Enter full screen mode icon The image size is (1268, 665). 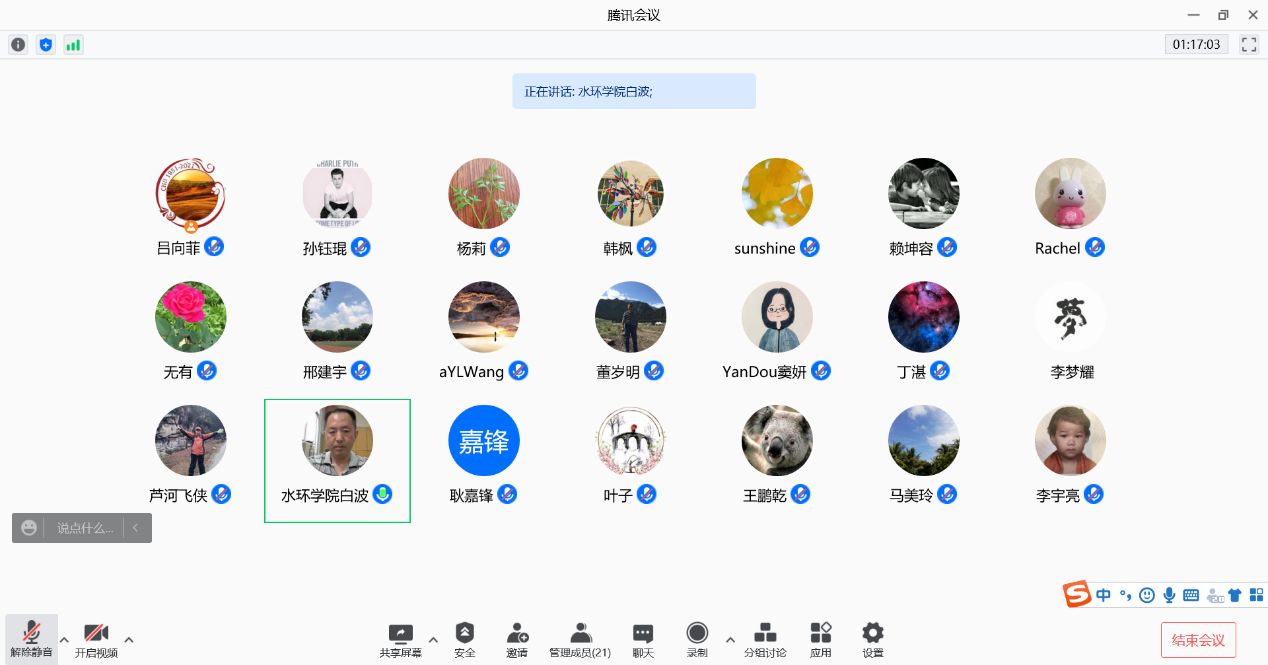click(x=1248, y=45)
